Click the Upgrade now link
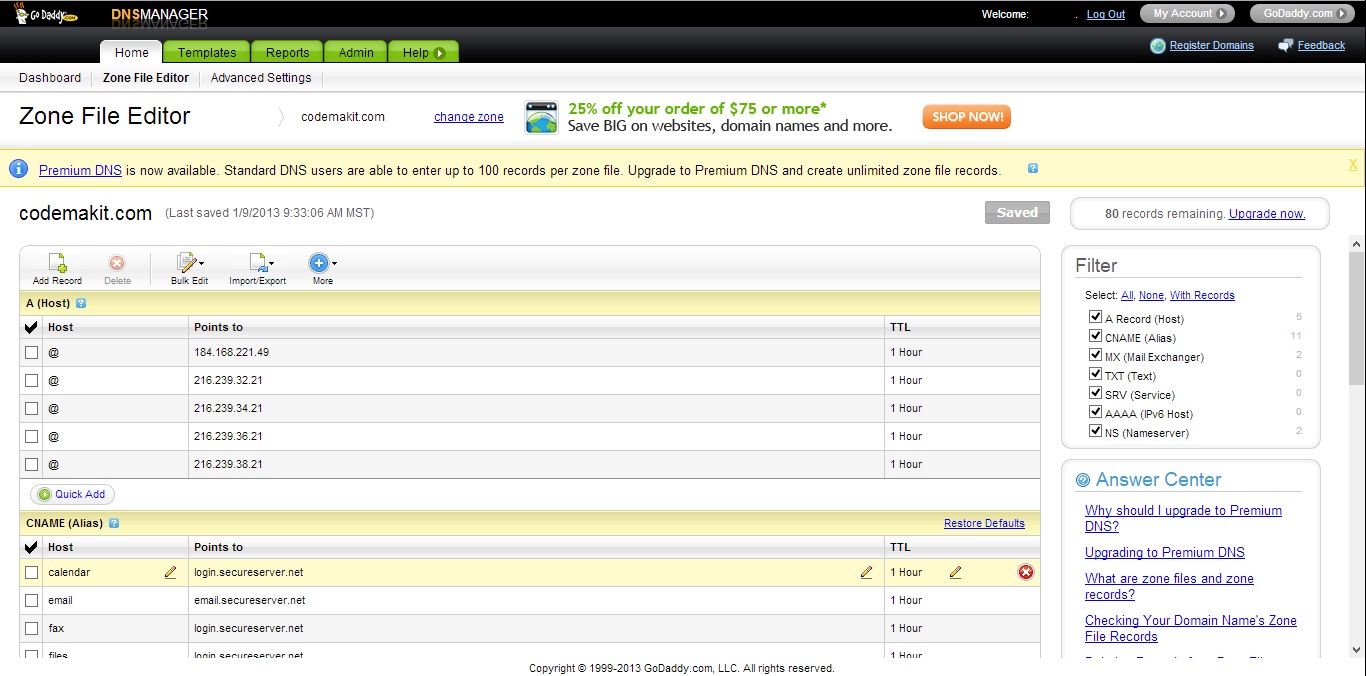Viewport: 1366px width, 676px height. click(1267, 214)
